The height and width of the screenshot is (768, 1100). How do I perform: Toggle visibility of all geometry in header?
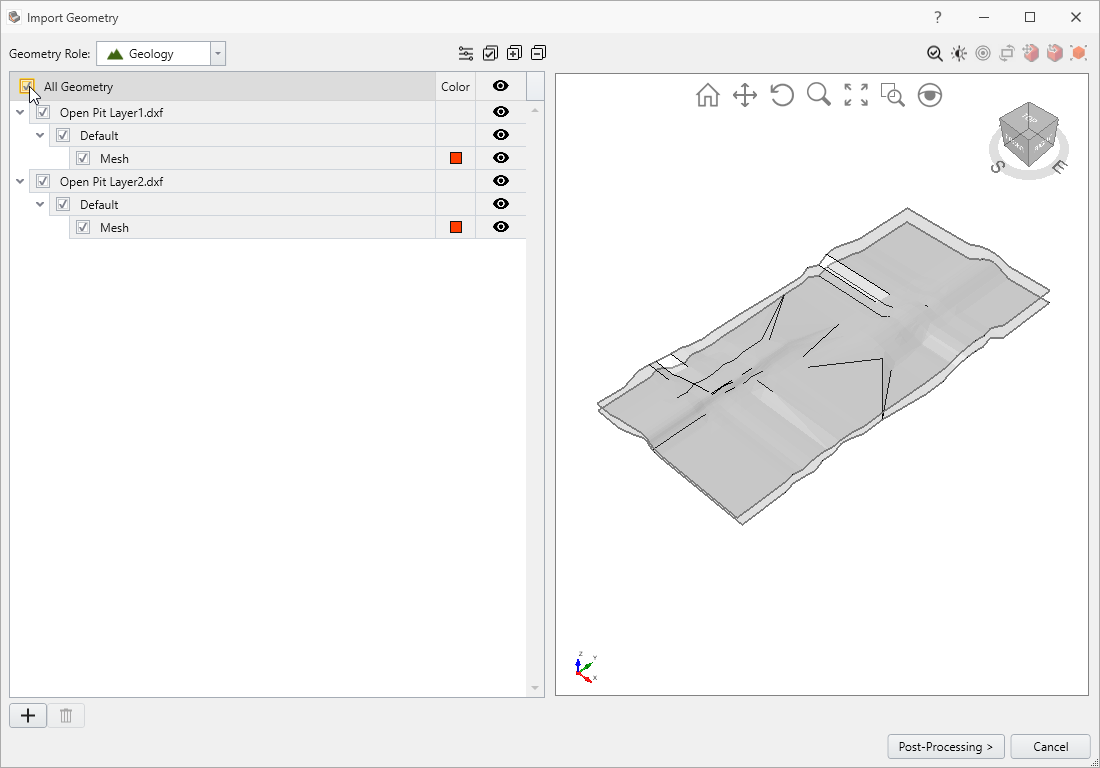[x=500, y=86]
